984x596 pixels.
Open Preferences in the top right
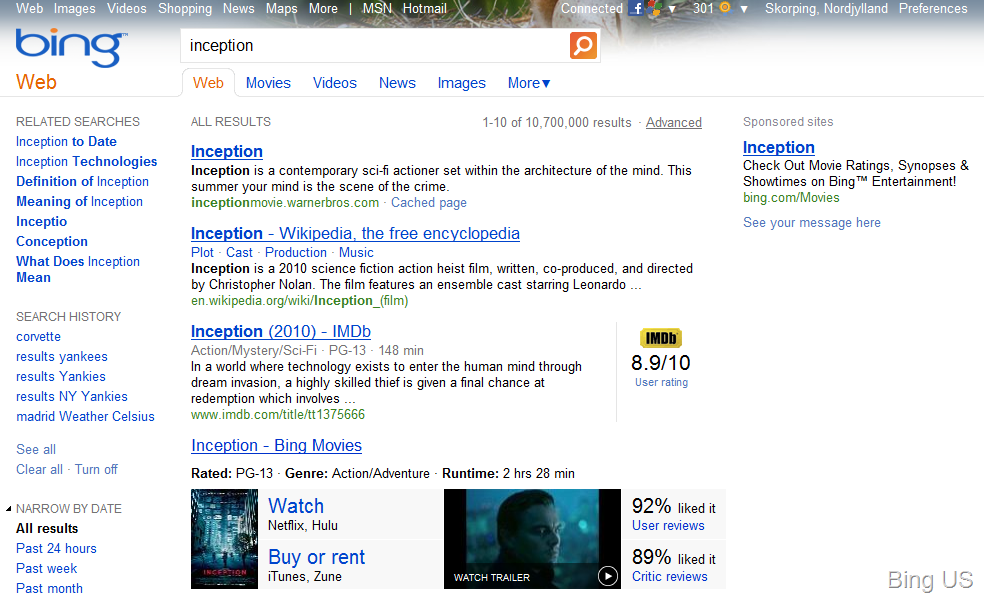tap(933, 9)
